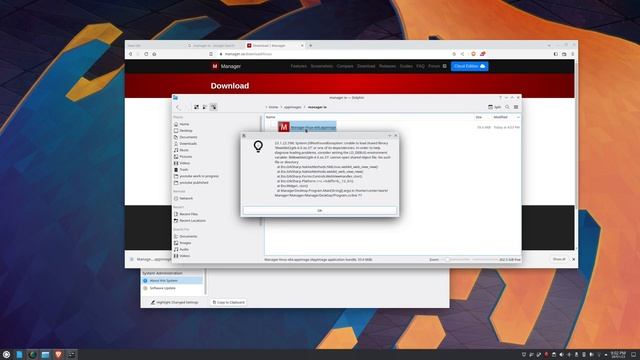Switch Dolphin to icons view mode
Screen dimensions: 640x360
(x=196, y=107)
